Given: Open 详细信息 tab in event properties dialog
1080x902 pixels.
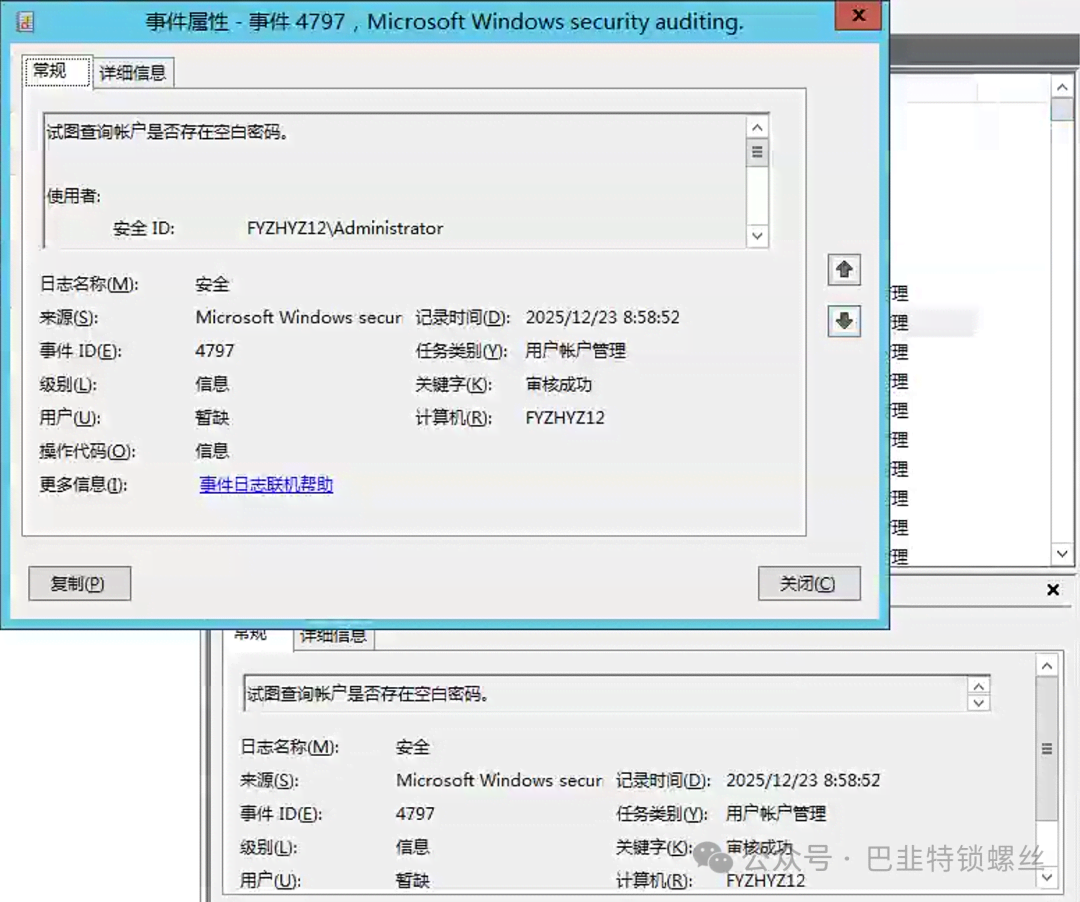Looking at the screenshot, I should point(132,72).
